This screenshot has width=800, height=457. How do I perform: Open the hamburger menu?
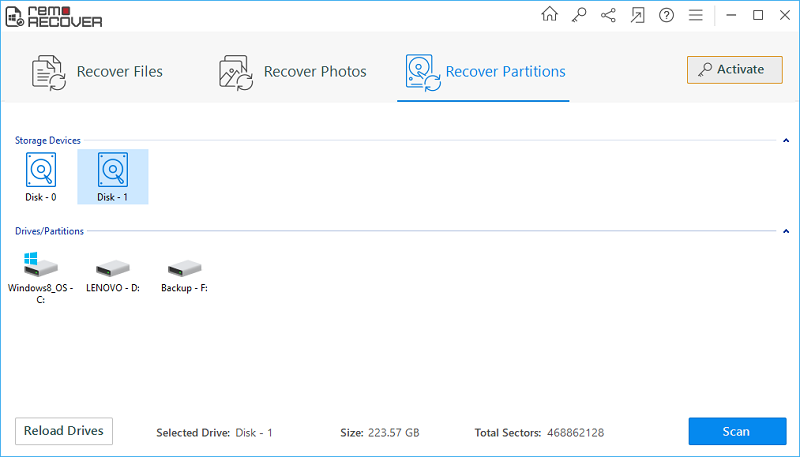[696, 15]
